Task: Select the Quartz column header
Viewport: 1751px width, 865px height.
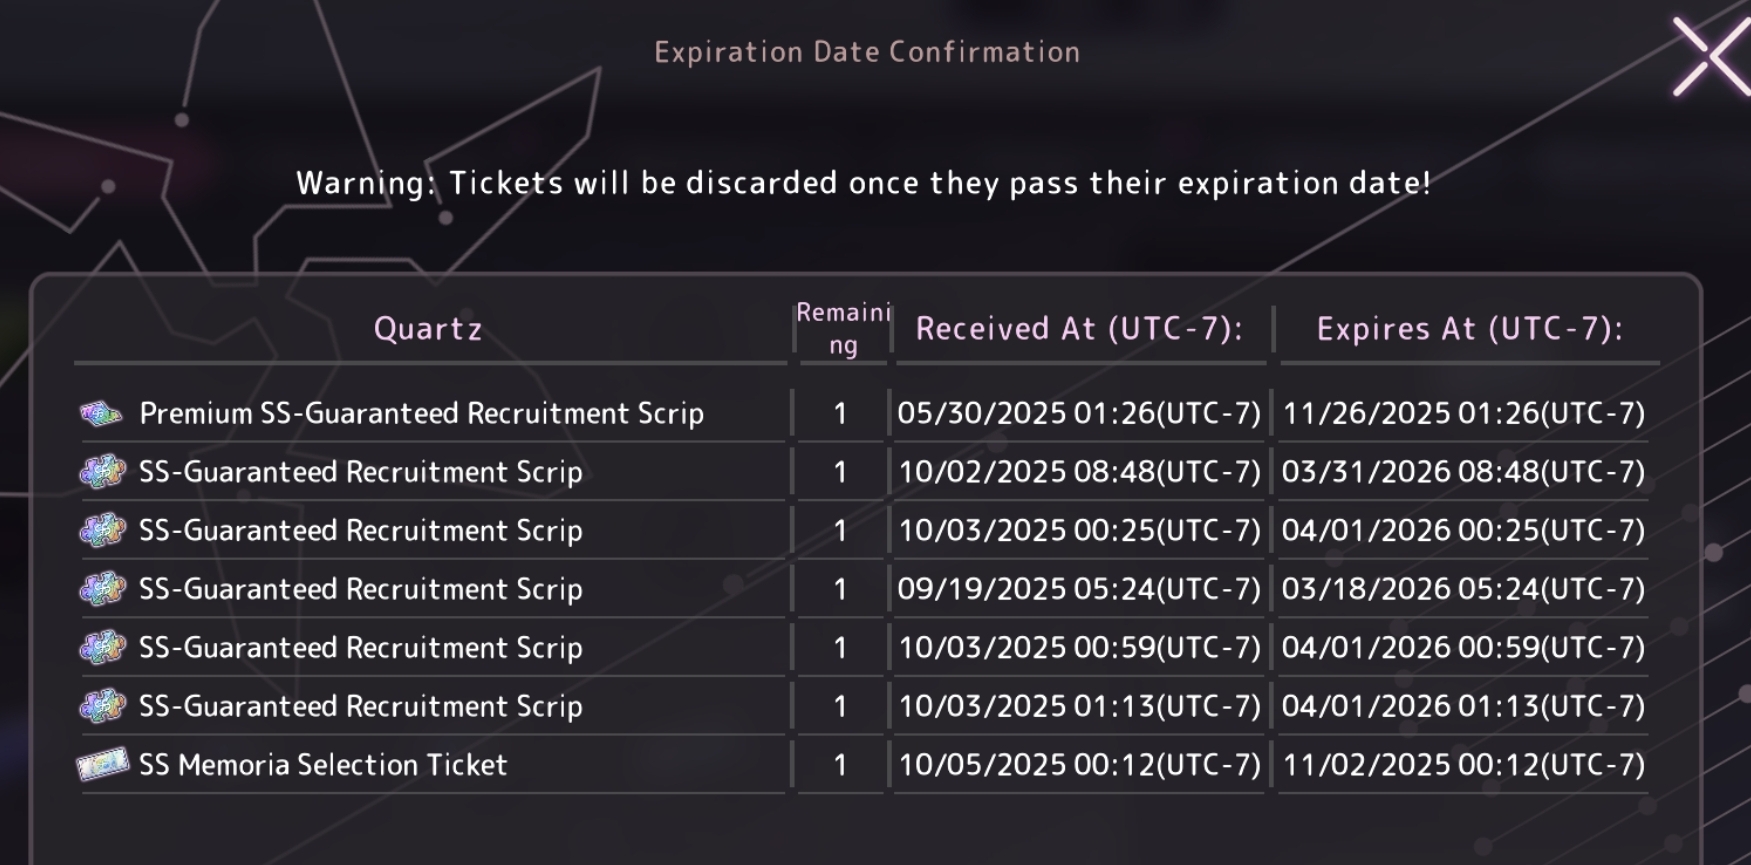Action: (428, 329)
